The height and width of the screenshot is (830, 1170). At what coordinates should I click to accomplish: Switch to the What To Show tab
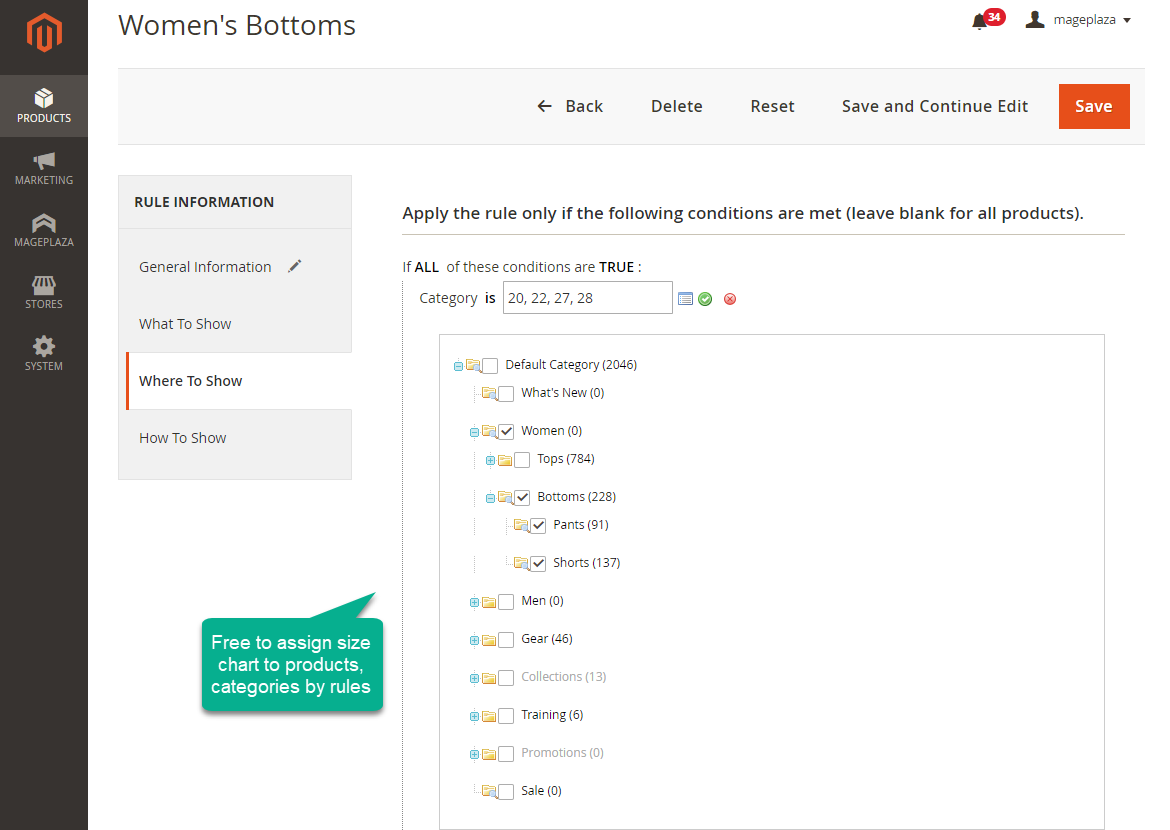tap(184, 323)
